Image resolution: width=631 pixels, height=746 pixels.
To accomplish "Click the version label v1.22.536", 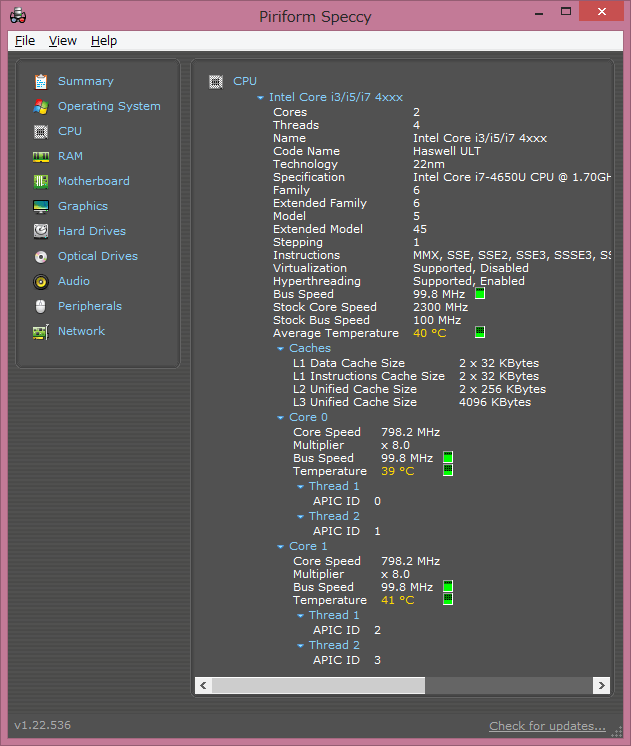I will point(42,725).
